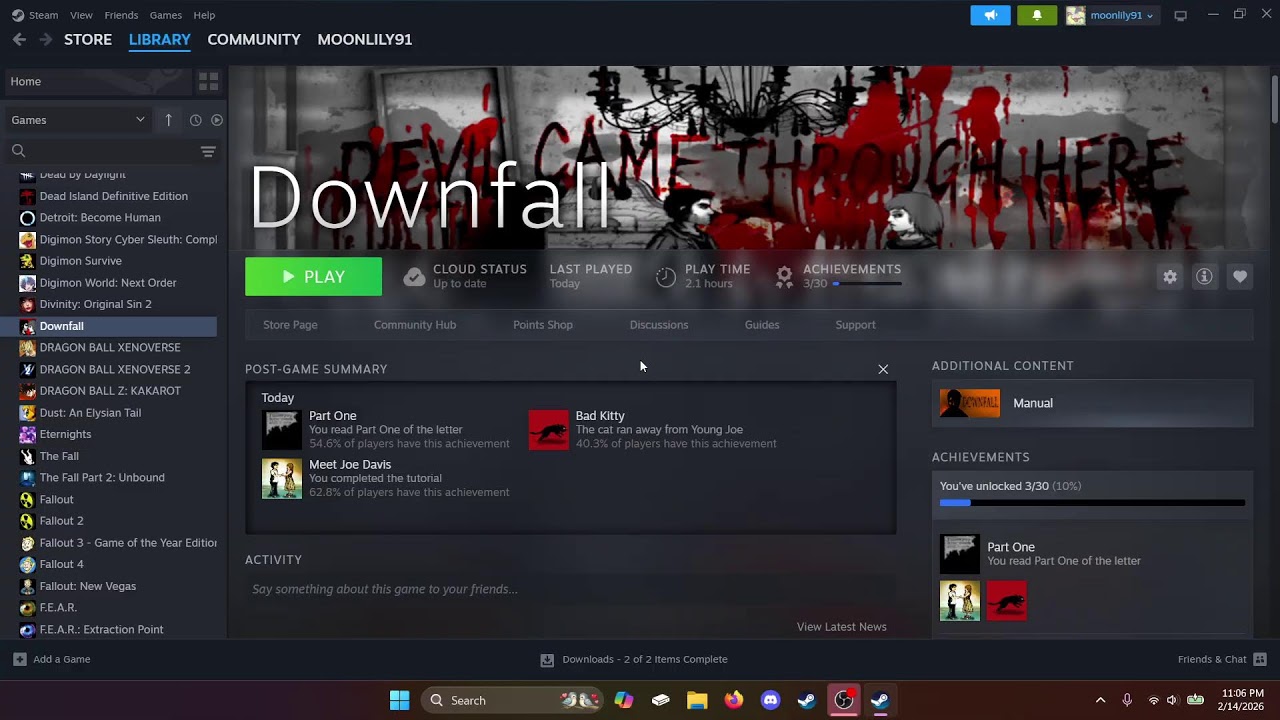1280x720 pixels.
Task: Click Bad Kitty achievement icon
Action: 548,430
